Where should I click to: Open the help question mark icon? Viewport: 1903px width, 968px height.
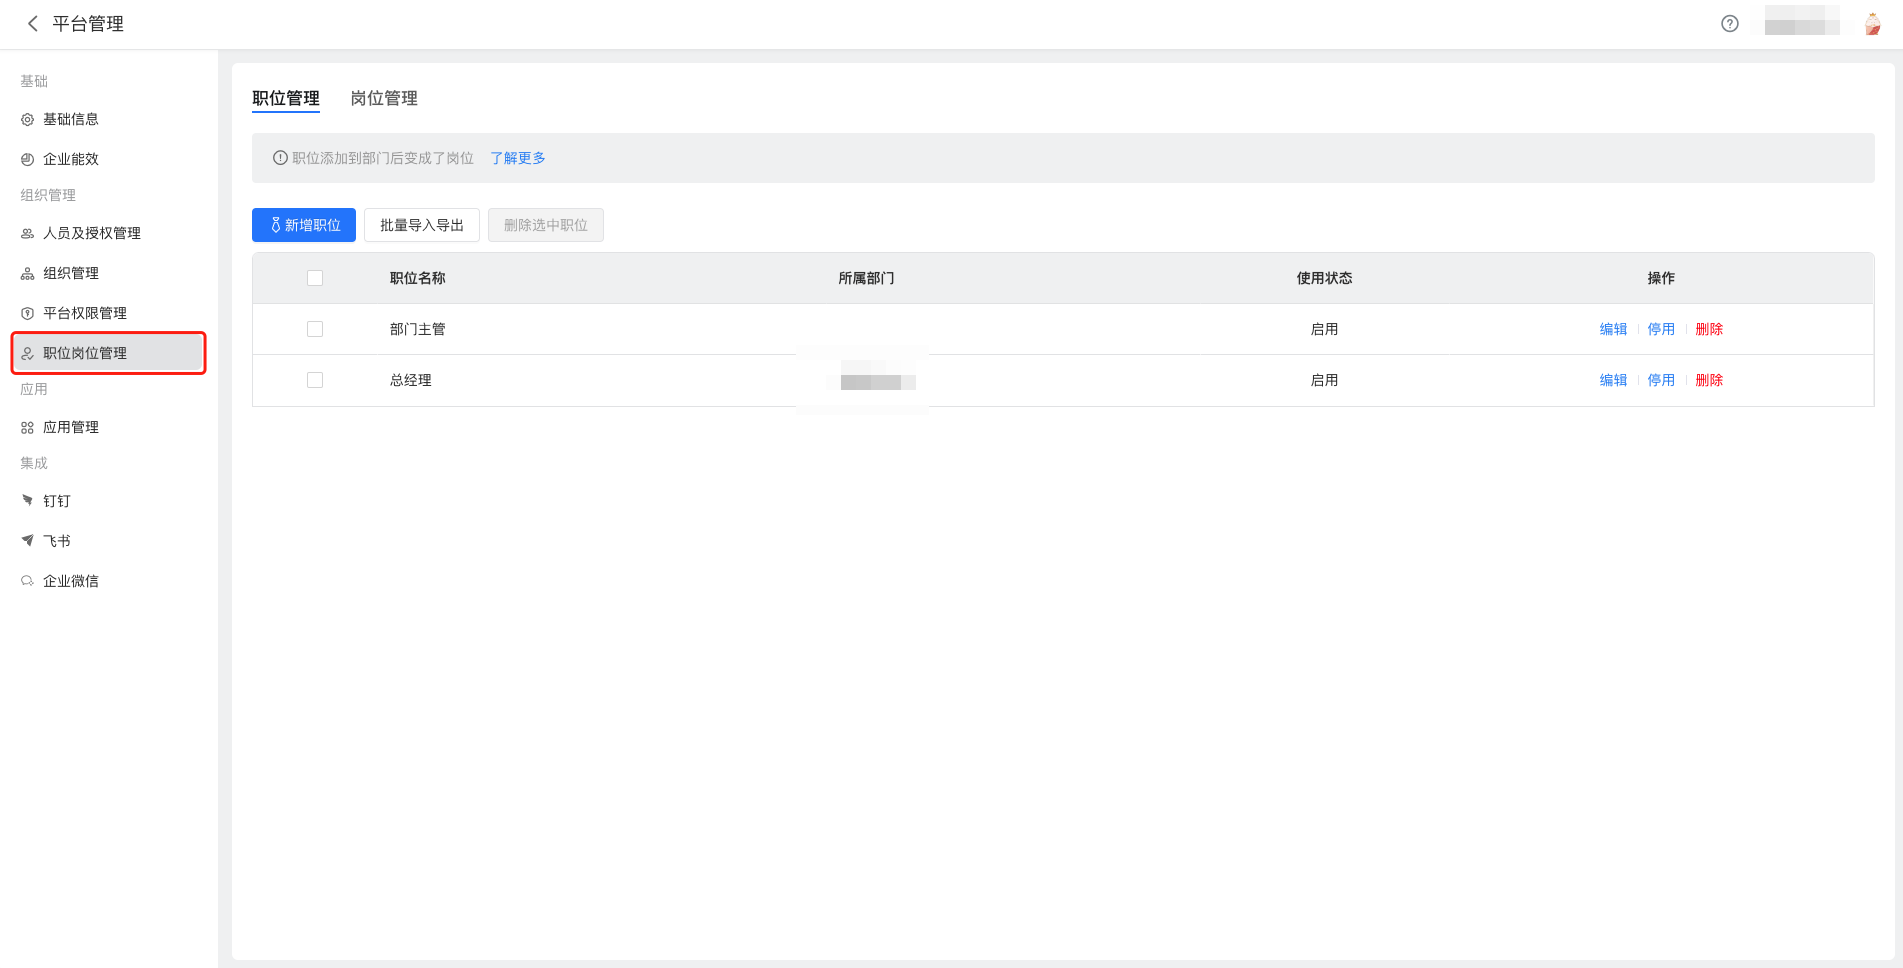coord(1729,24)
